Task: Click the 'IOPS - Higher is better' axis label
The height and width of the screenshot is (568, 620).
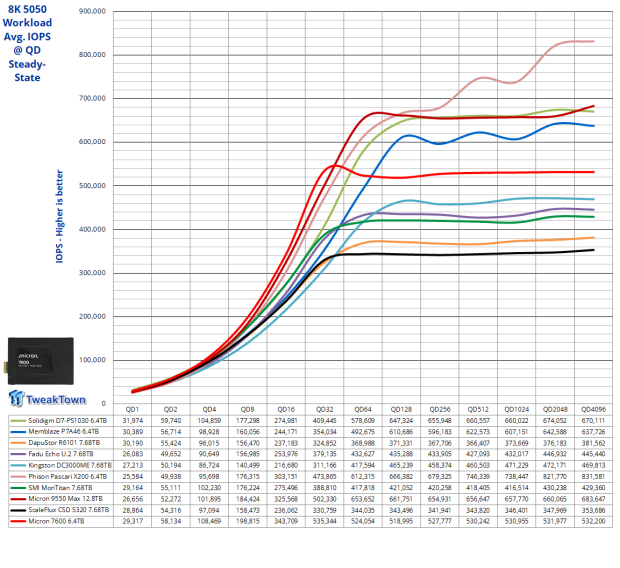Action: coord(59,216)
